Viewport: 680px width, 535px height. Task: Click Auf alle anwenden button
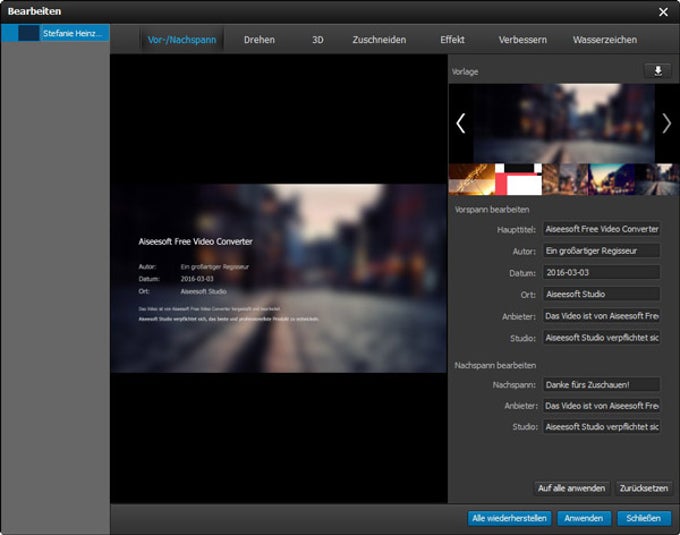(x=572, y=488)
